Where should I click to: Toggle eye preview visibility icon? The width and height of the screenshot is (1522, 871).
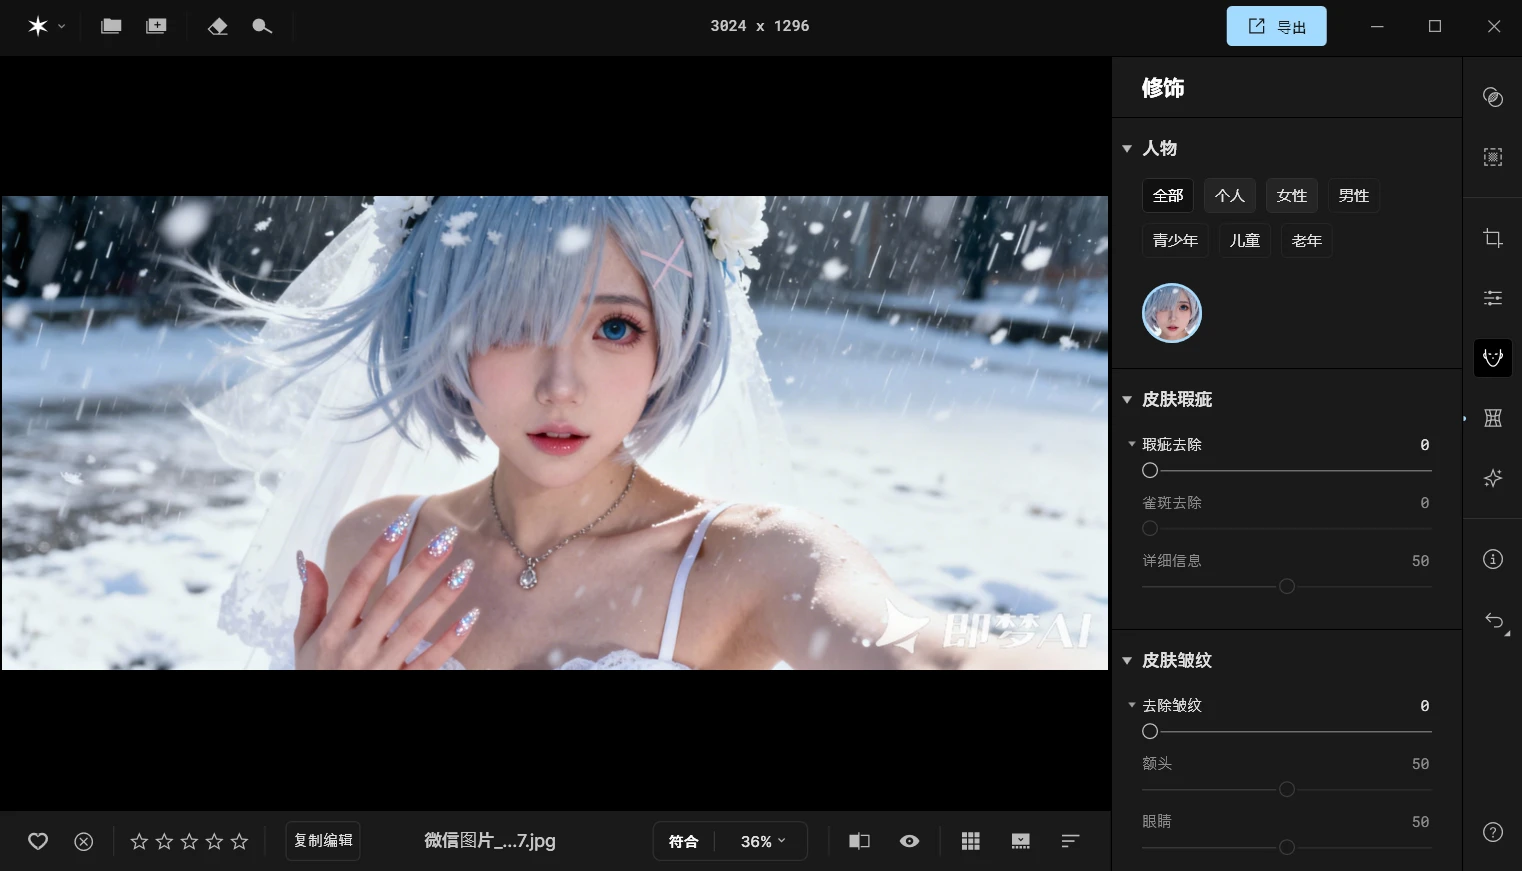pyautogui.click(x=909, y=841)
